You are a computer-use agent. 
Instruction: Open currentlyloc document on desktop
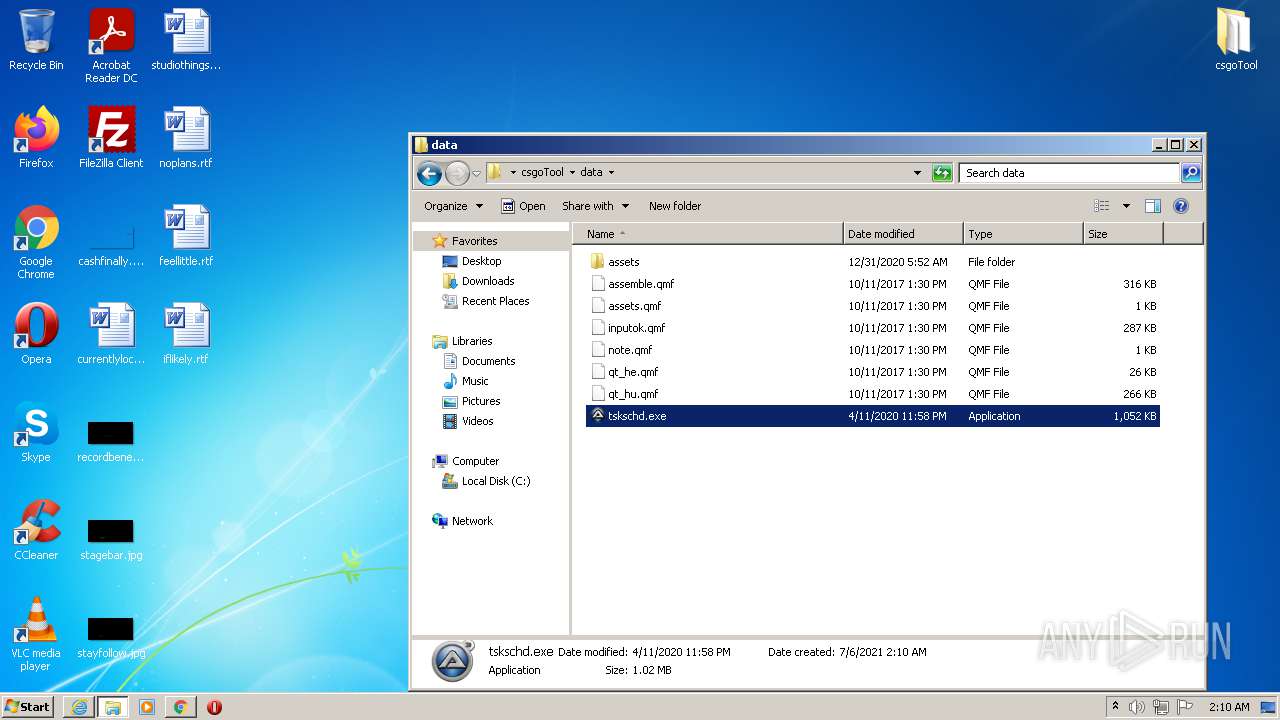(111, 334)
